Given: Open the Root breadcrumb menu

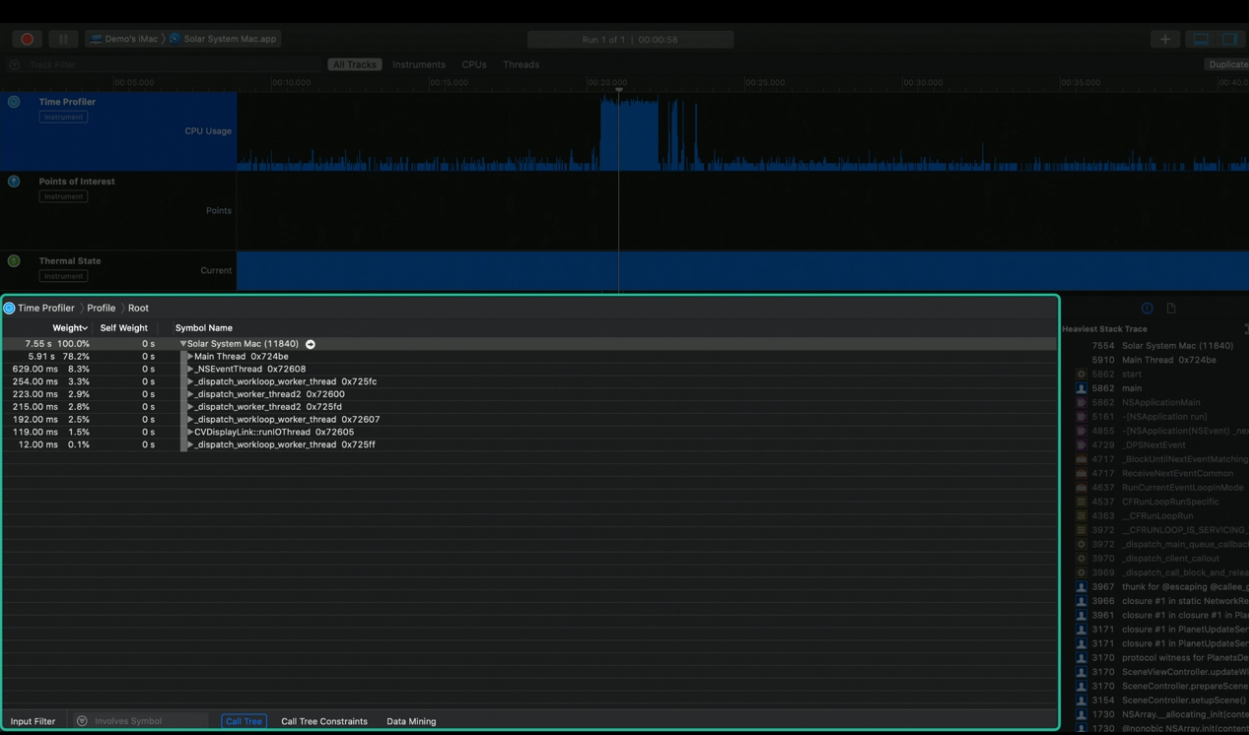Looking at the screenshot, I should click(138, 308).
